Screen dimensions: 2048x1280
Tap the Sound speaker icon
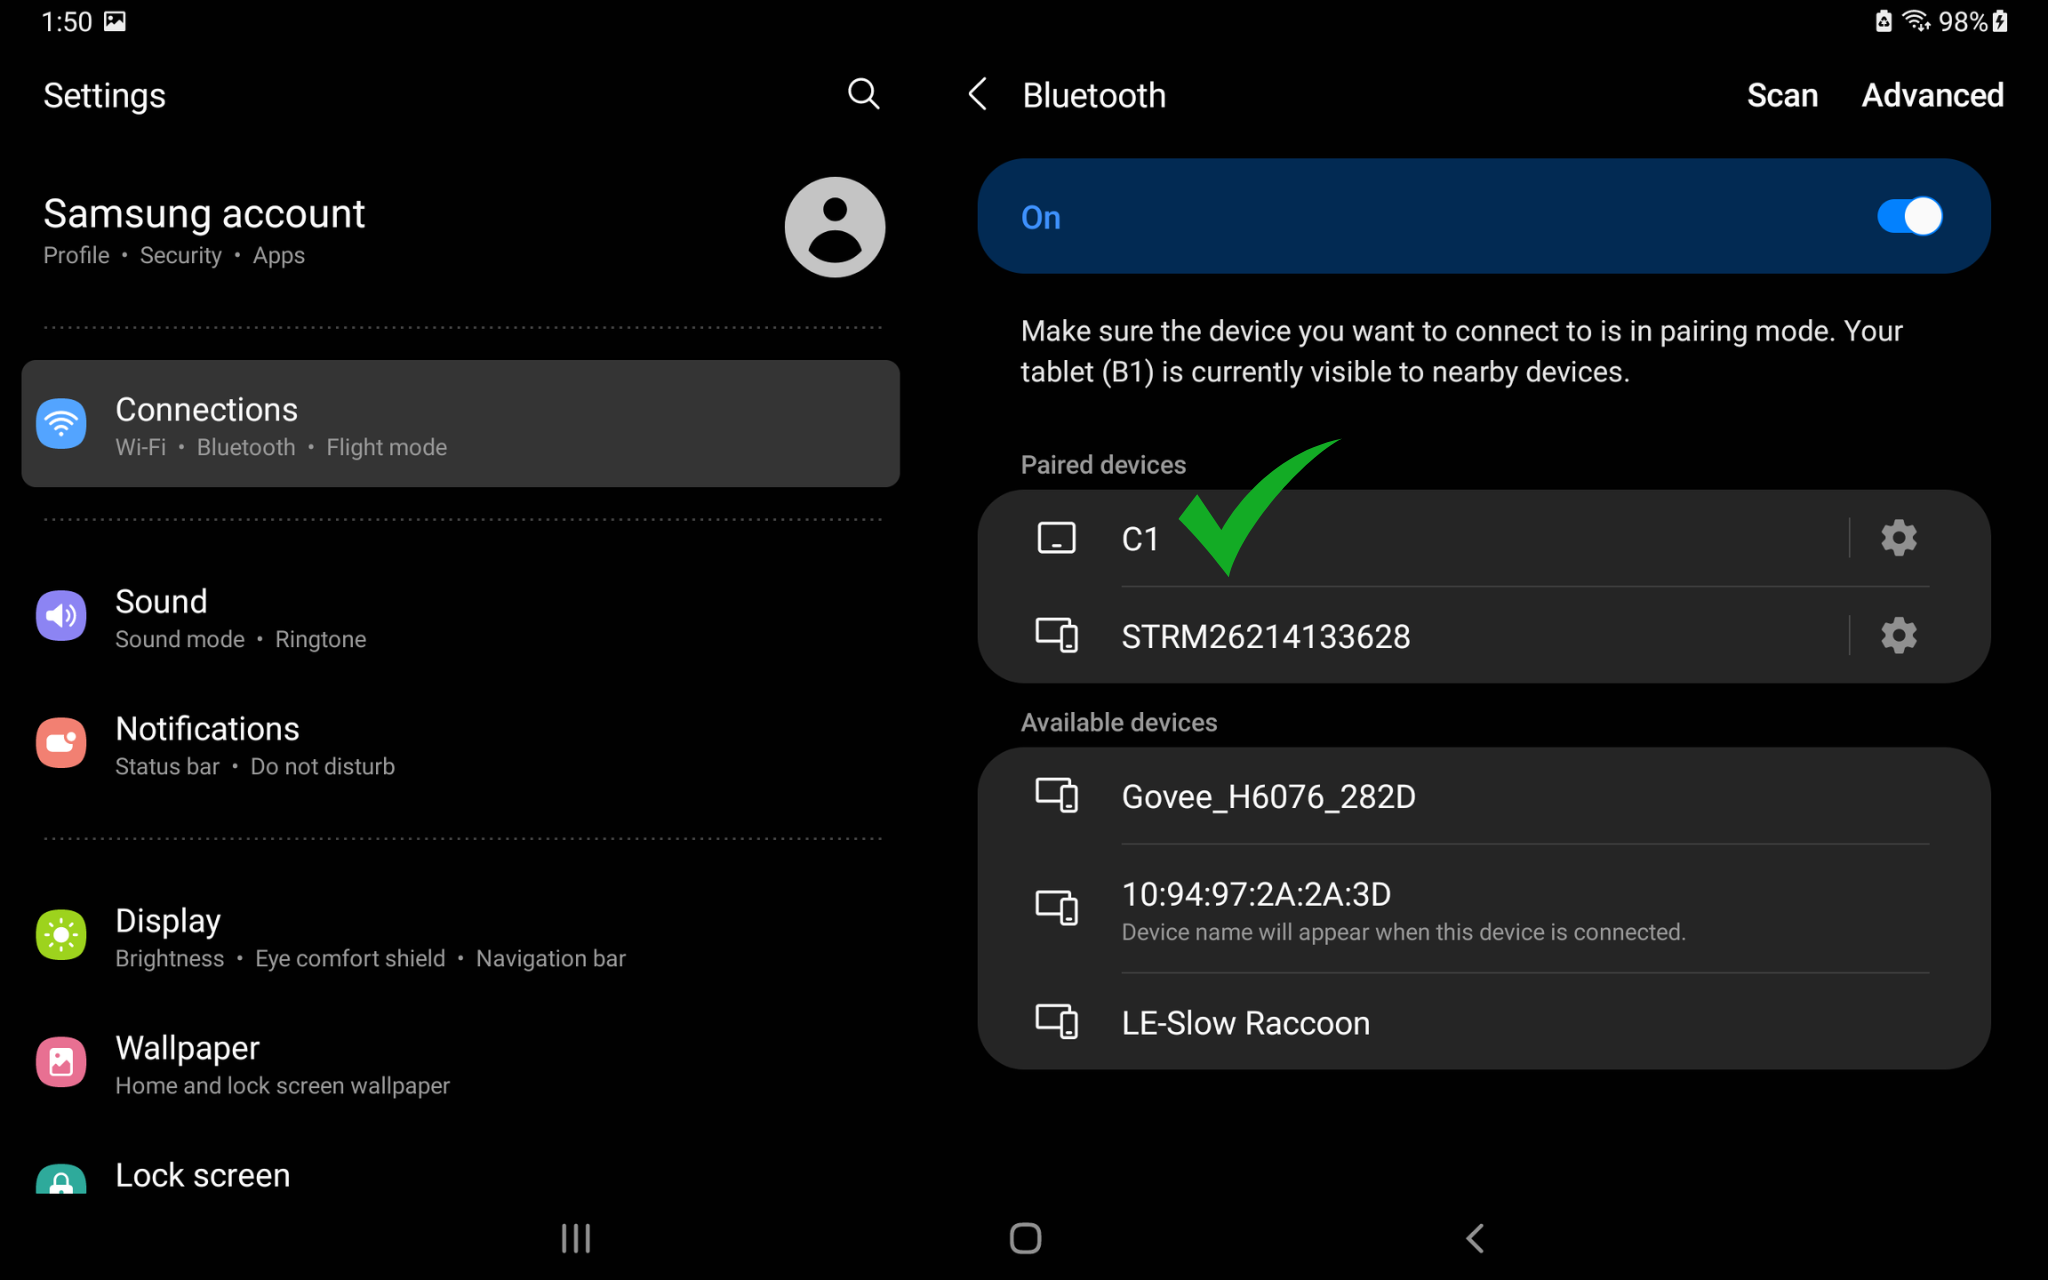click(61, 616)
